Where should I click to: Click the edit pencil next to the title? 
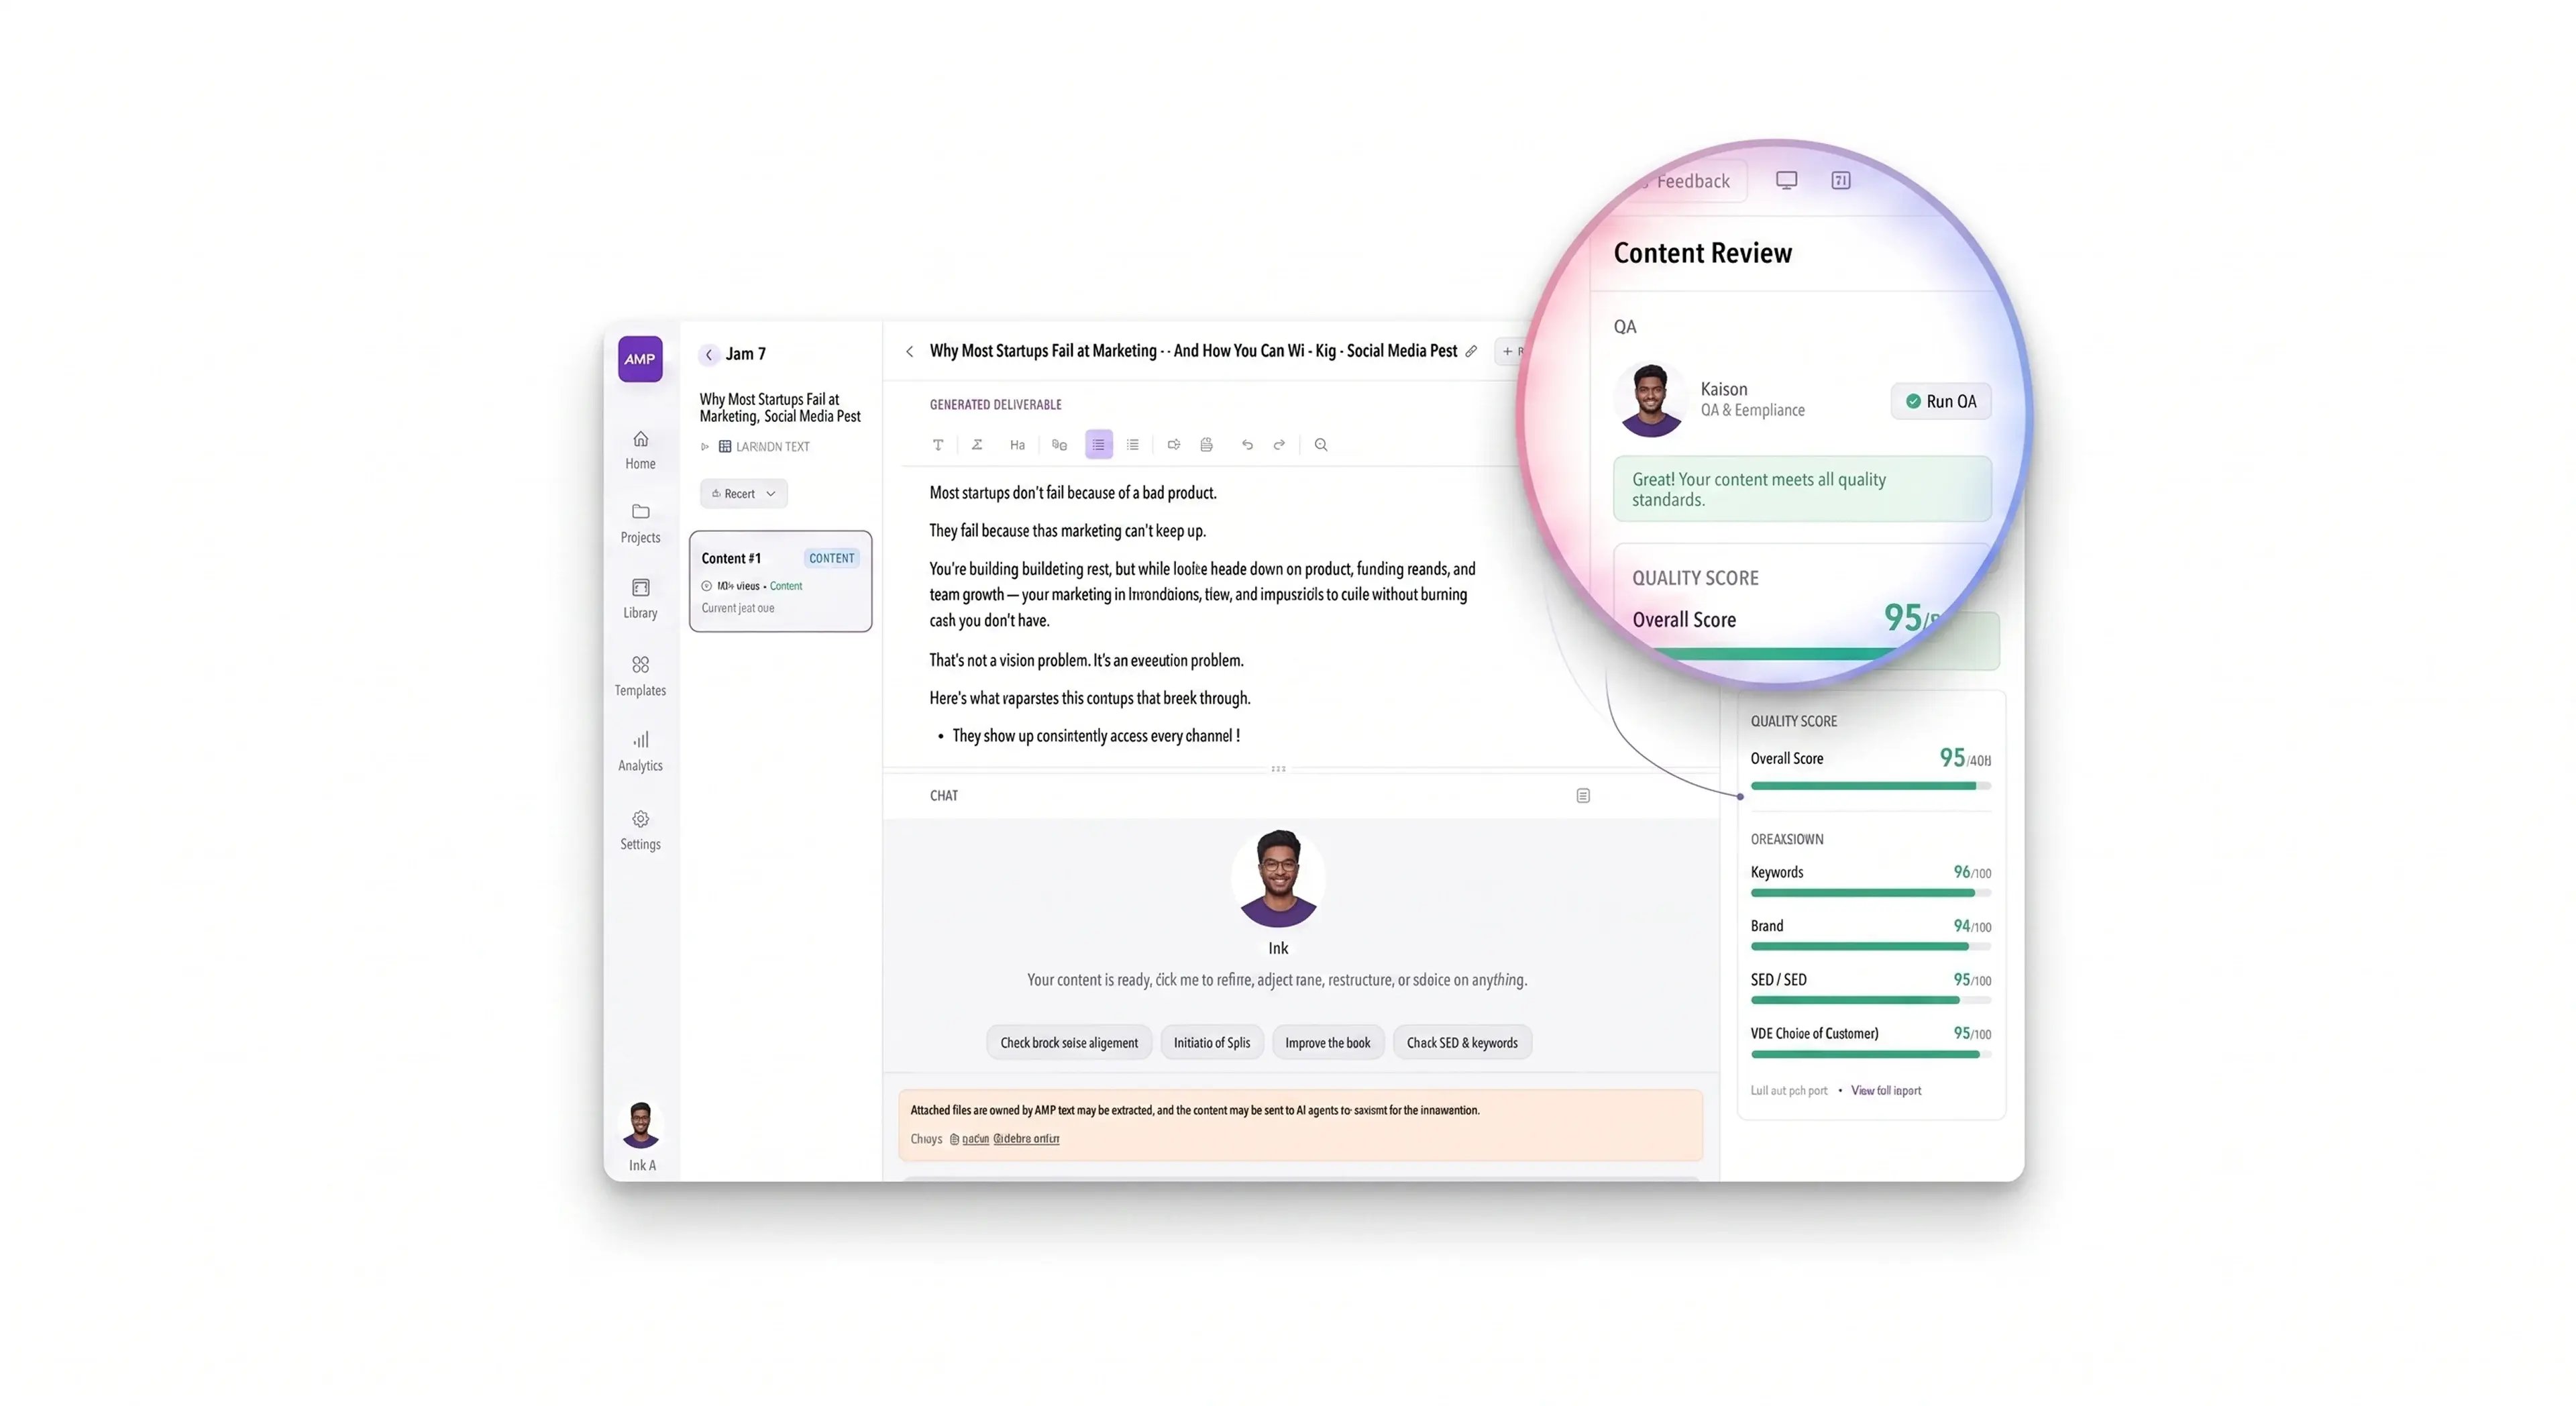1471,351
